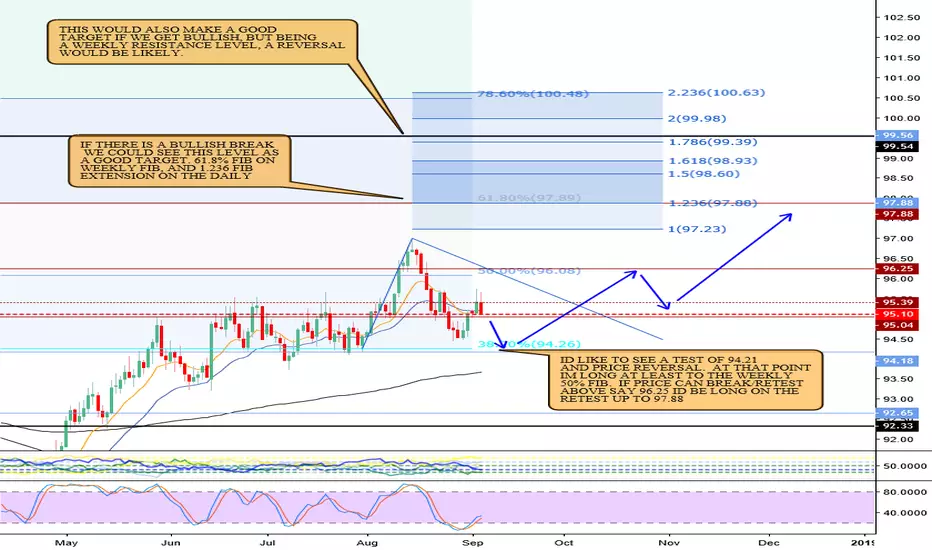
Task: Click the 2.236(100.63) extension label
Action: [716, 92]
